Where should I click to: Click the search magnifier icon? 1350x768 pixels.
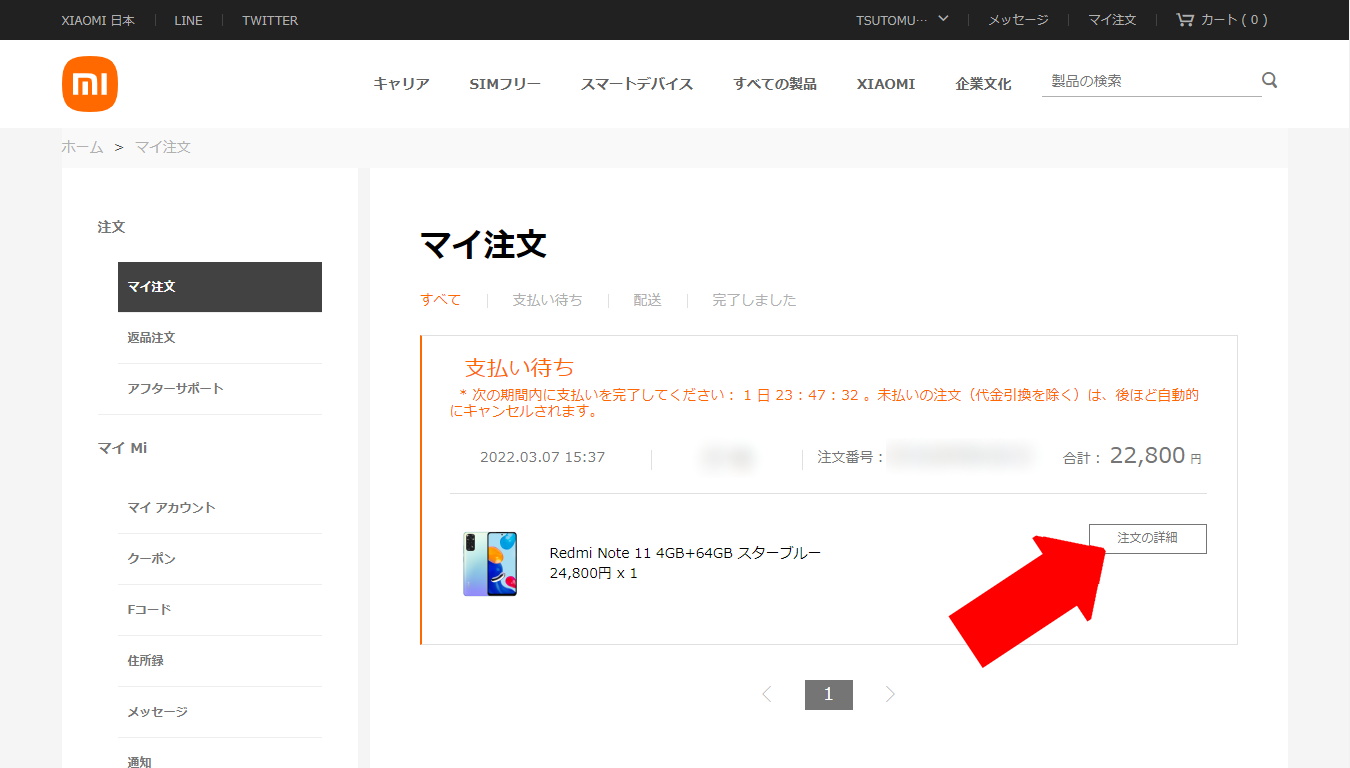pos(1269,80)
